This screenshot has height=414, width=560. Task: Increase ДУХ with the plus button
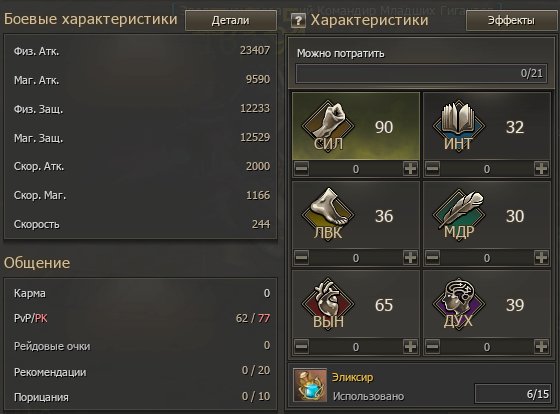coord(541,346)
